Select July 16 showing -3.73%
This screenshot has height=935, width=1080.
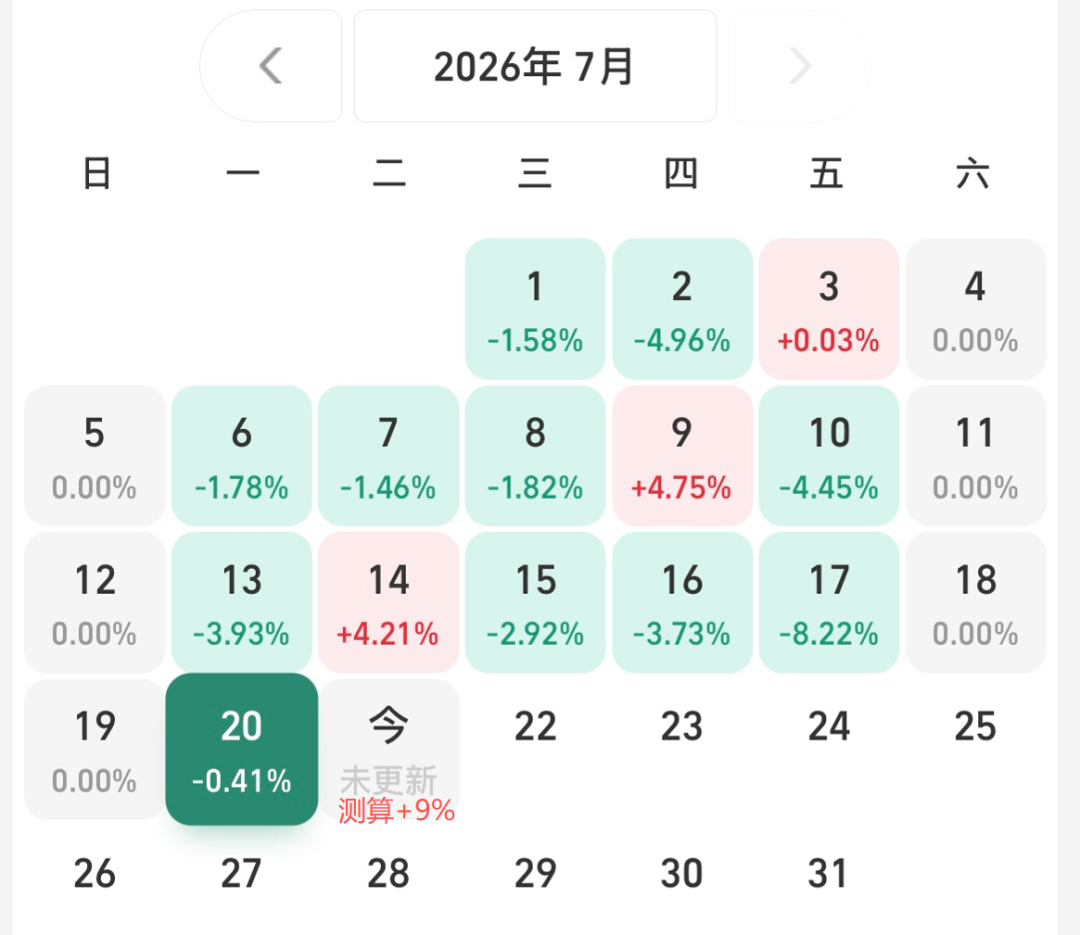coord(682,602)
